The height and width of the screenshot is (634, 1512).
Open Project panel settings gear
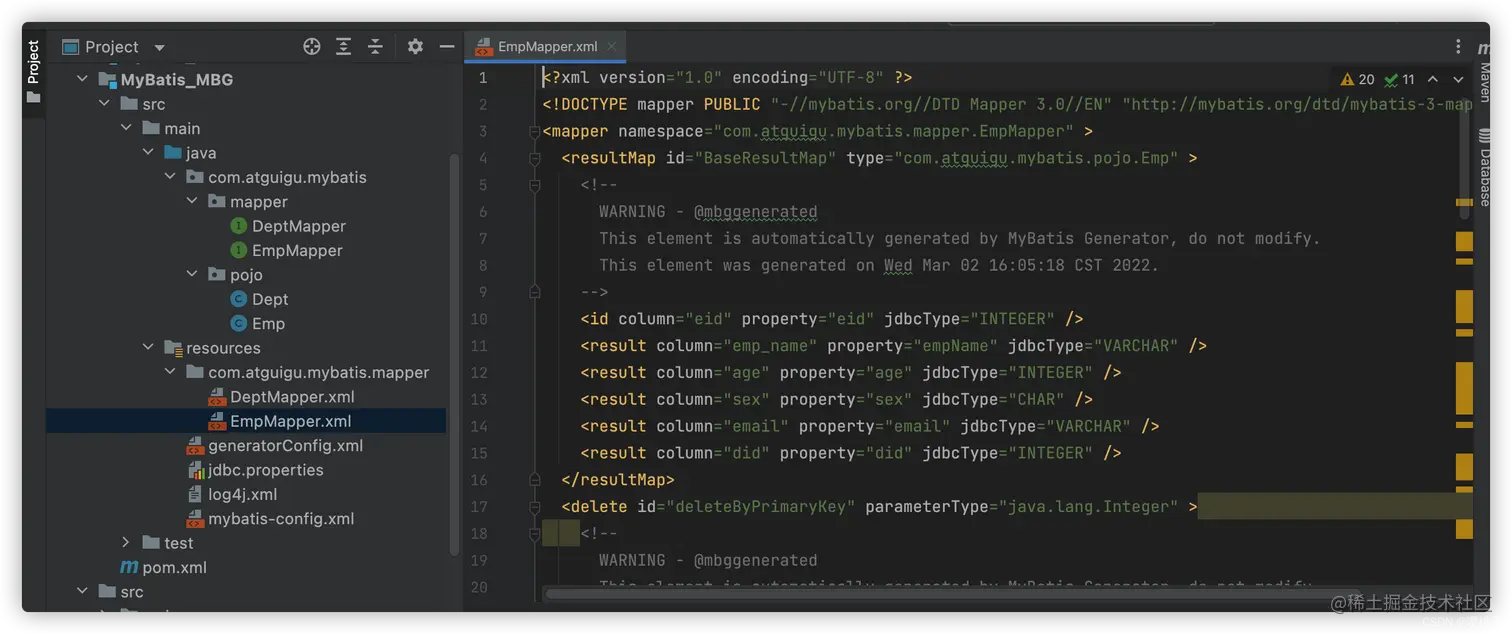[416, 47]
